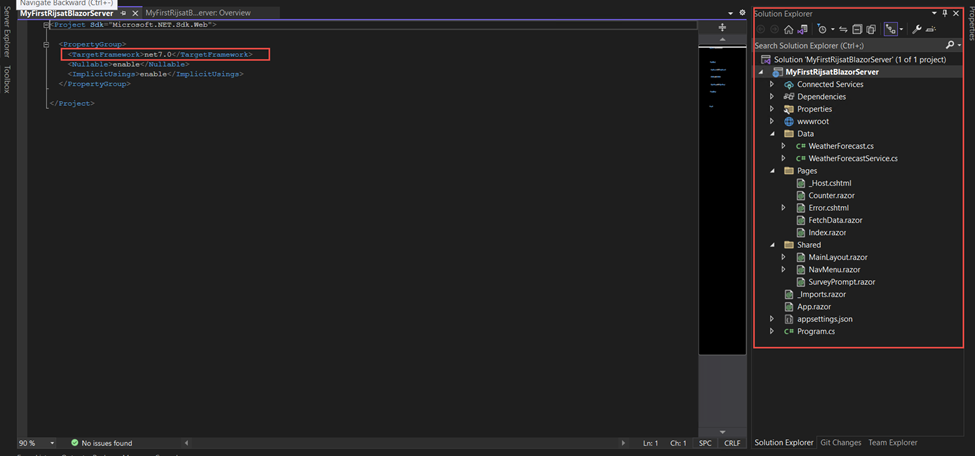Click the Collapse All icon in Solution Explorer
The image size is (975, 456).
pos(857,30)
